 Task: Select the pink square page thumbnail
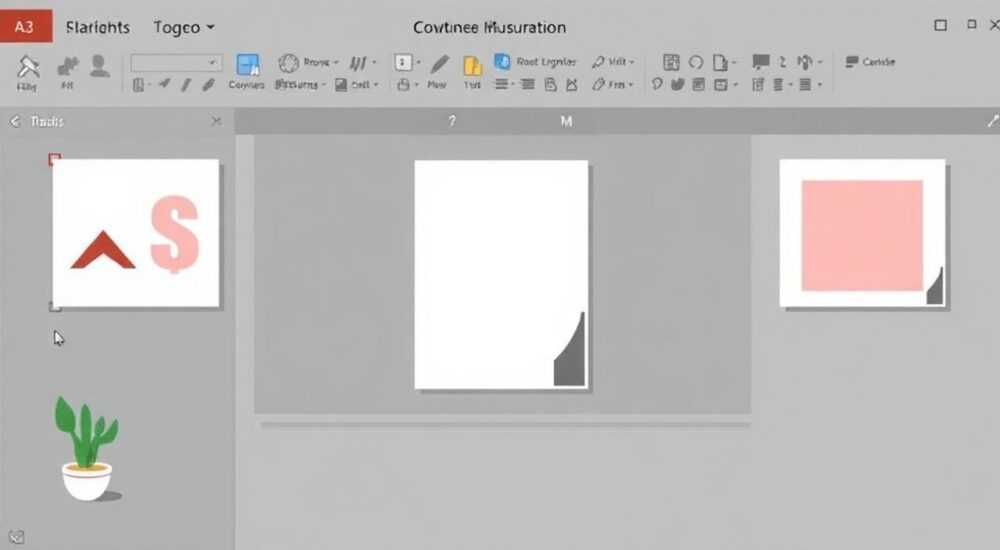[x=862, y=233]
